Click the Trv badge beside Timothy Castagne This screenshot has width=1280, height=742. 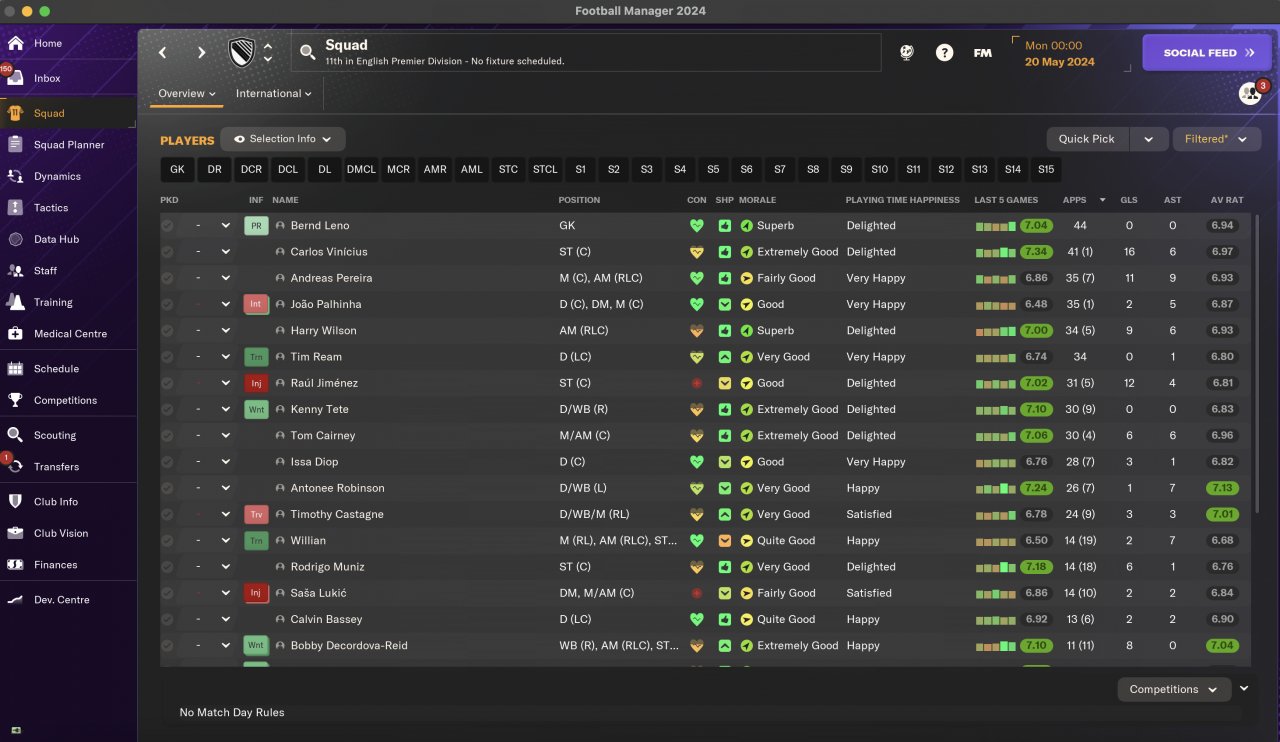pyautogui.click(x=255, y=514)
